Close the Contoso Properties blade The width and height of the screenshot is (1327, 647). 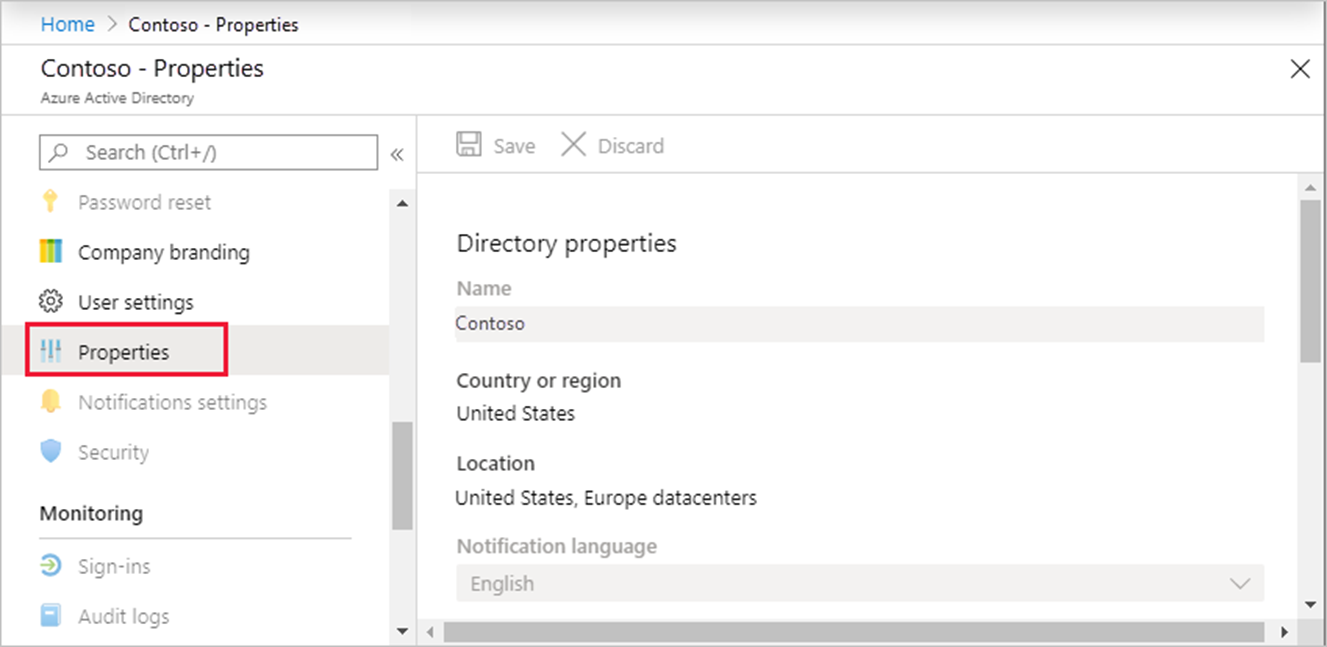1300,69
